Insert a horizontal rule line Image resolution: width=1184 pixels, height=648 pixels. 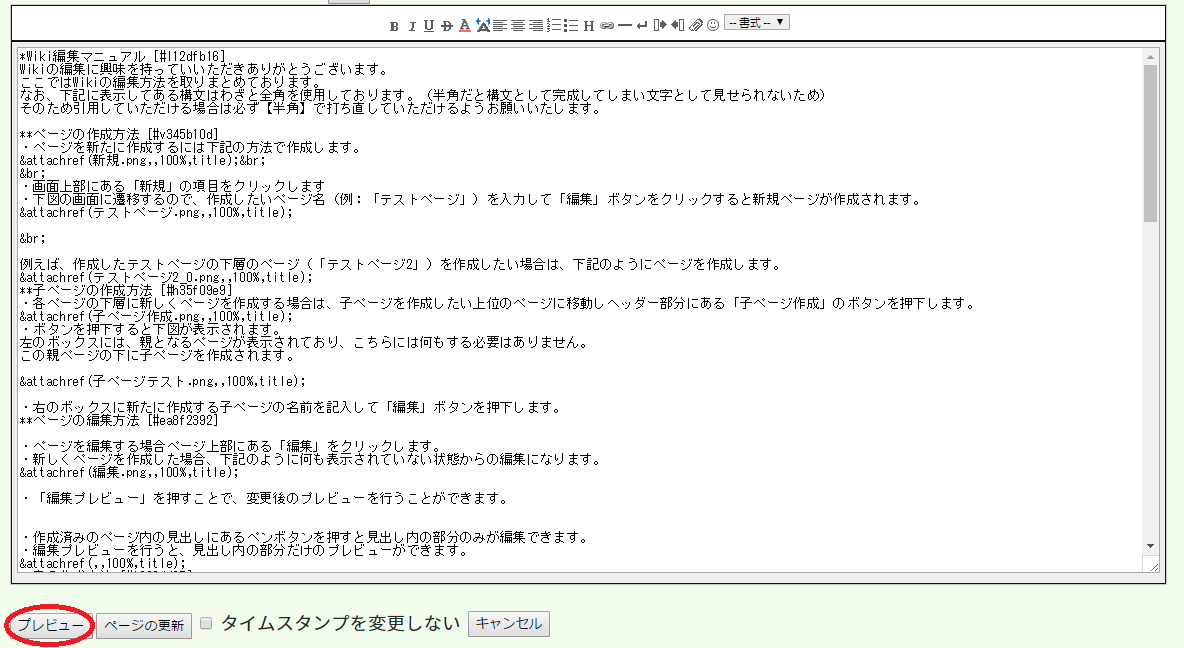(x=624, y=25)
